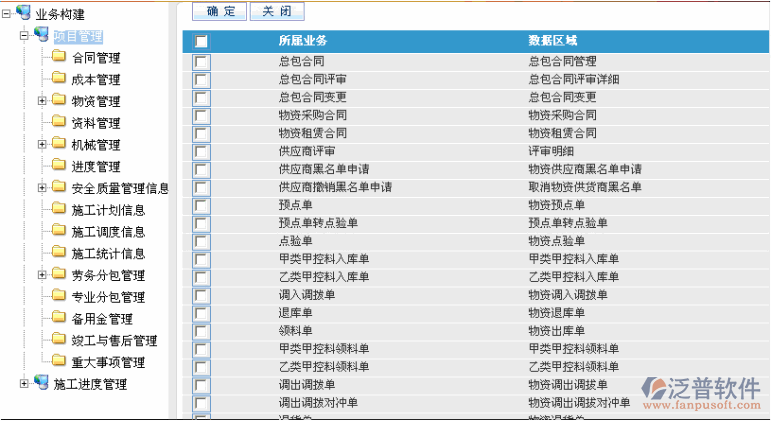The image size is (771, 421).
Task: Collapse the 项目管理 tree node
Action: coord(24,35)
